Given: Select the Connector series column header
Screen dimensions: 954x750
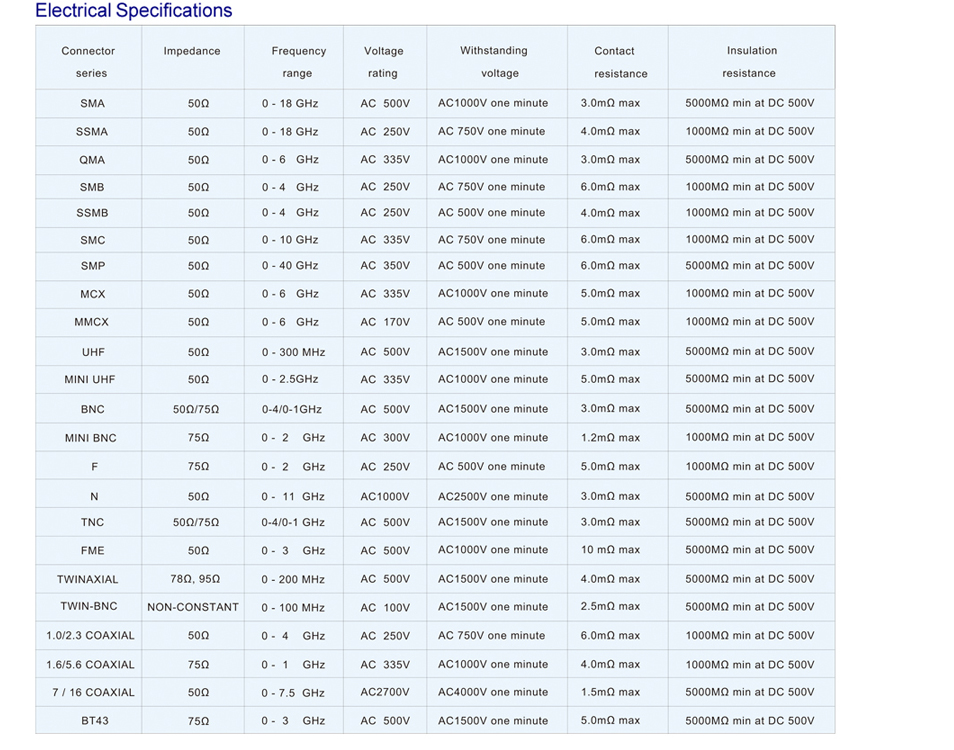Looking at the screenshot, I should point(89,58).
